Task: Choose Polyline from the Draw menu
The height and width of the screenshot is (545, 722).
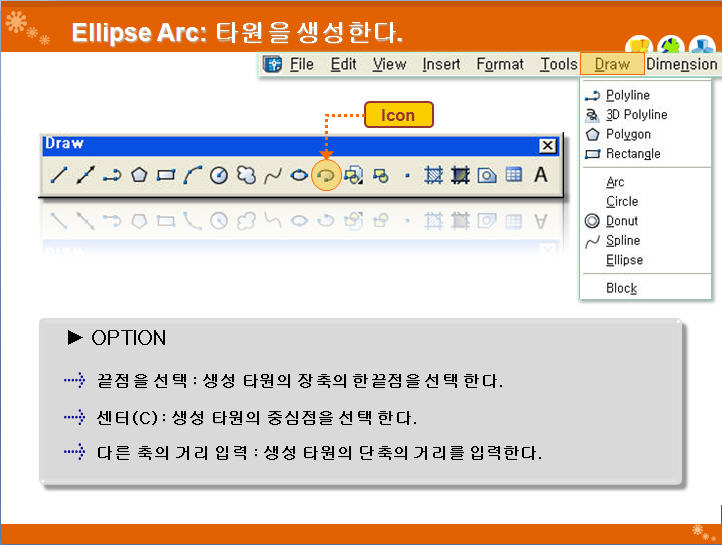Action: coord(627,95)
